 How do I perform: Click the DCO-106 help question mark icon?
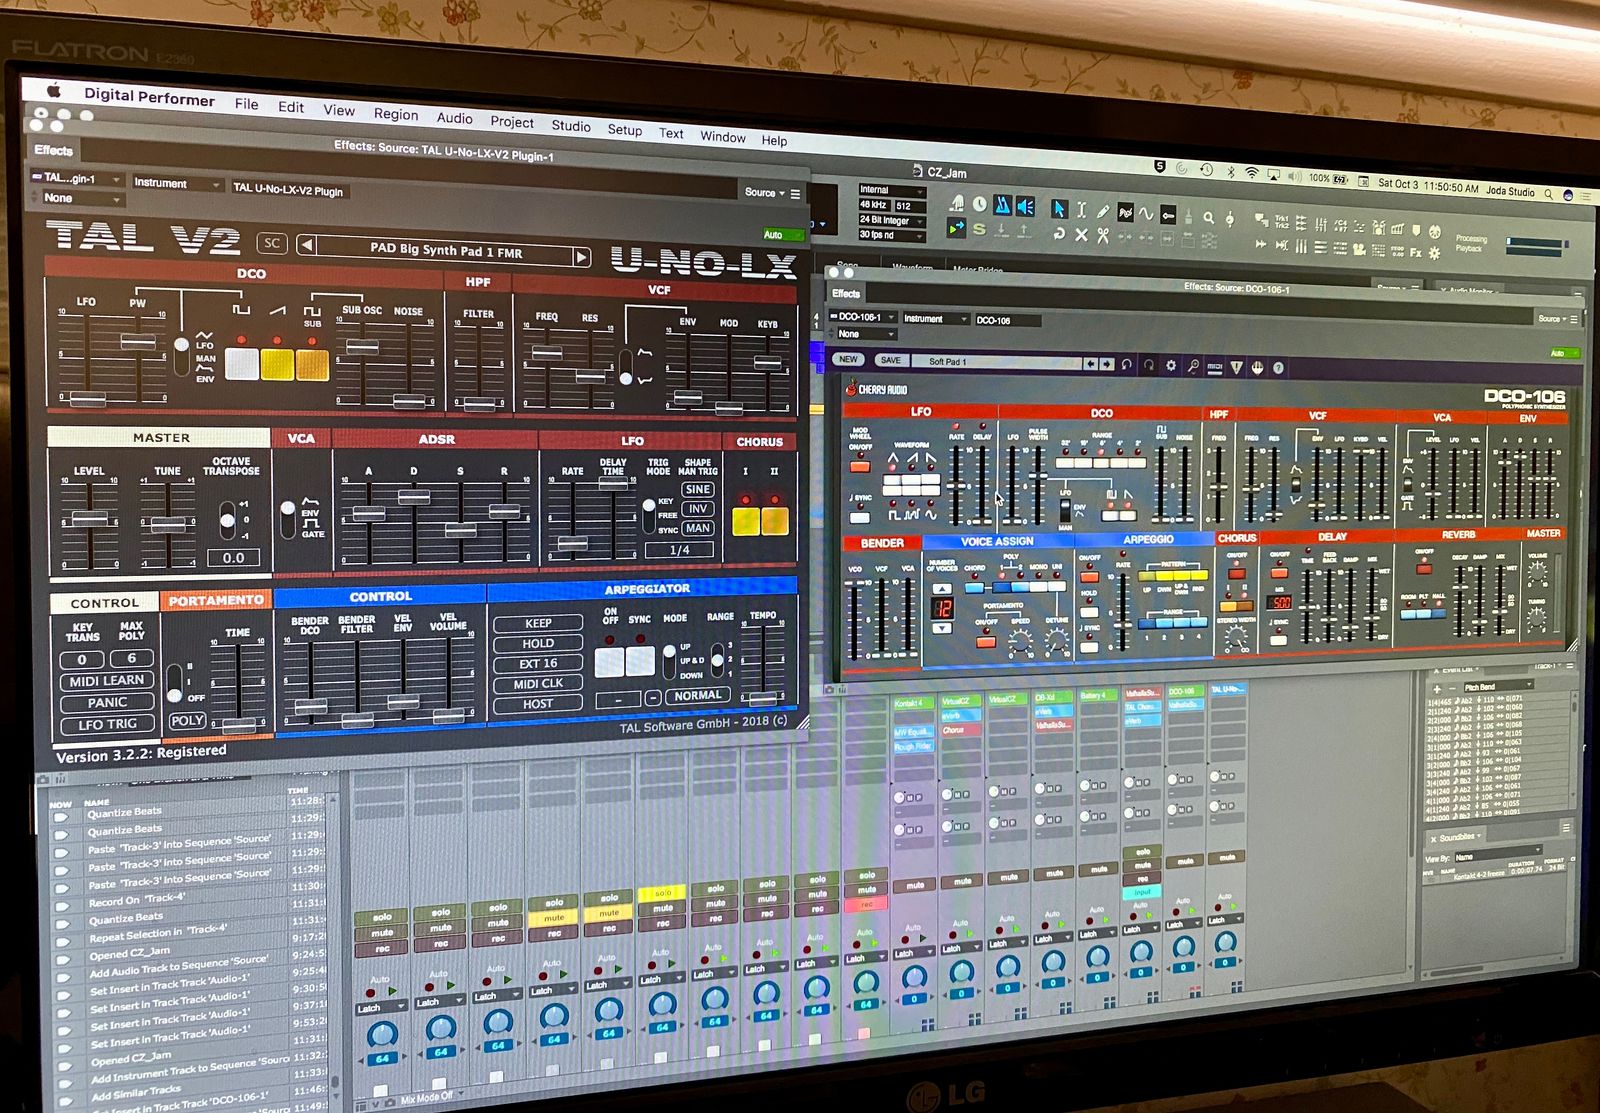[x=1278, y=368]
